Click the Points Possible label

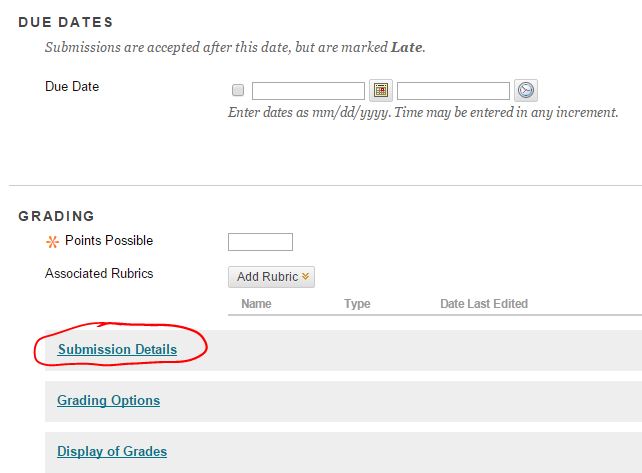point(109,240)
